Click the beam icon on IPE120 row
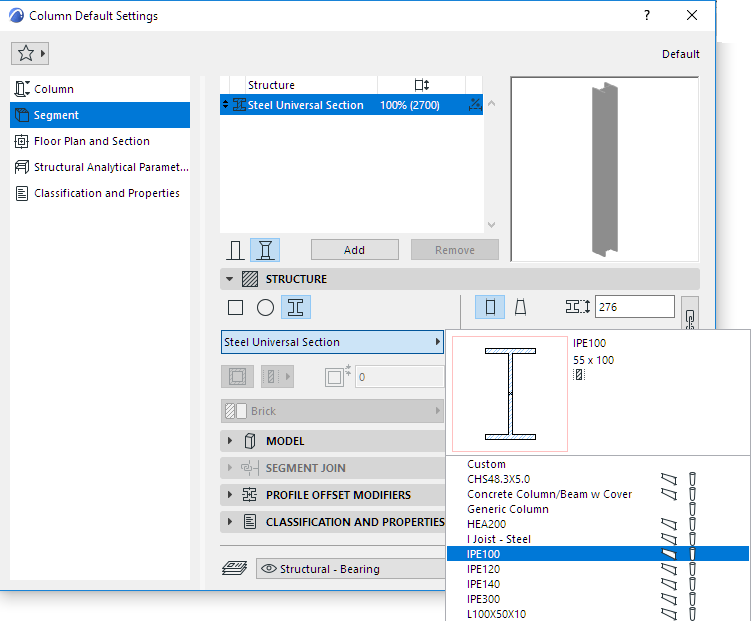Viewport: 753px width, 621px height. [669, 569]
